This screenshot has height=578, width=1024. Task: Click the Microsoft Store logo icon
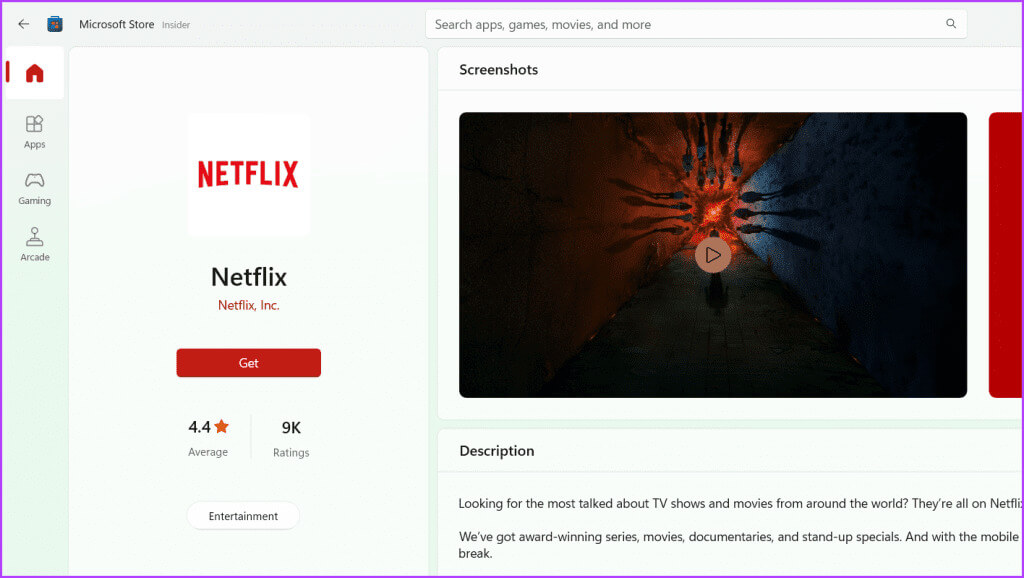pyautogui.click(x=55, y=24)
